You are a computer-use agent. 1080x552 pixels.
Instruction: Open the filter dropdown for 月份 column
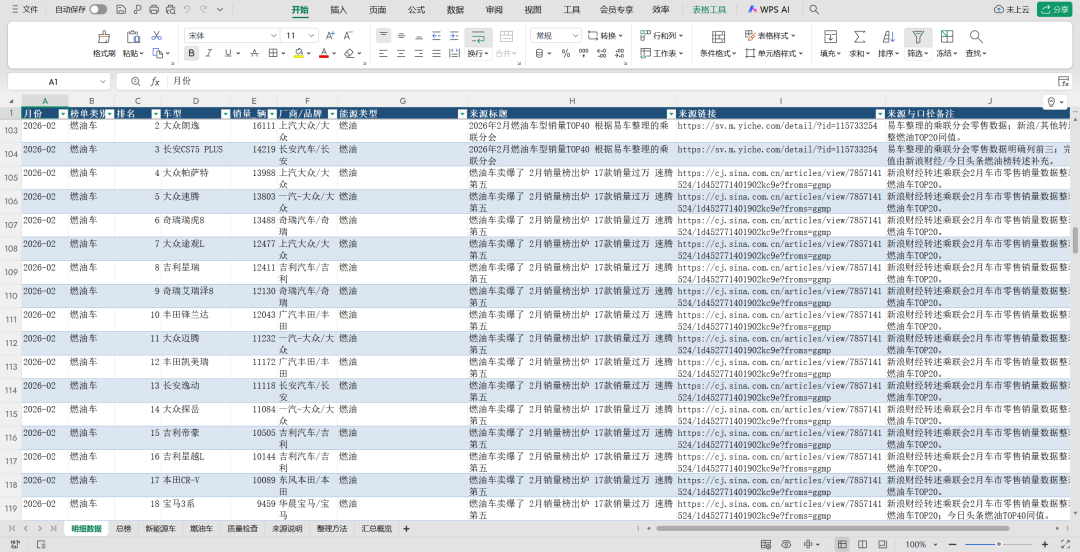click(x=63, y=113)
